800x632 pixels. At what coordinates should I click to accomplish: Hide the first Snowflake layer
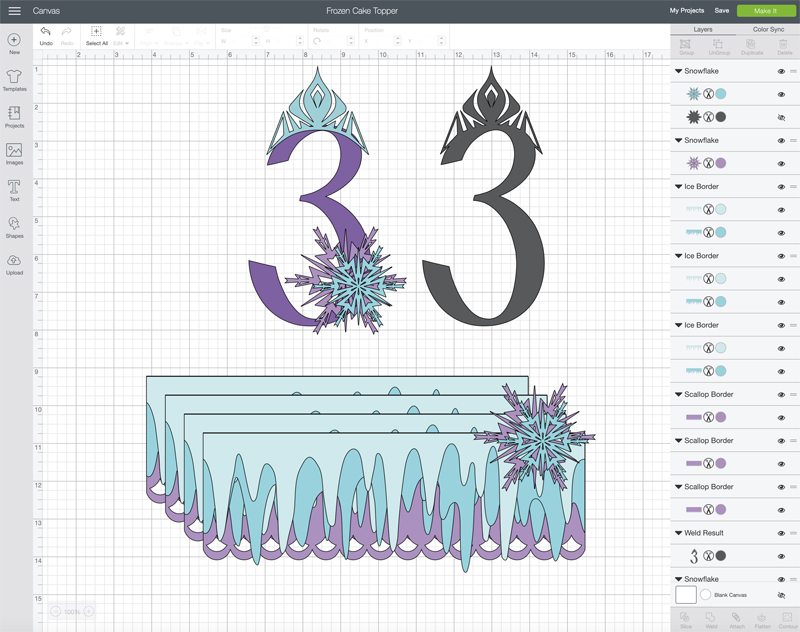(782, 71)
